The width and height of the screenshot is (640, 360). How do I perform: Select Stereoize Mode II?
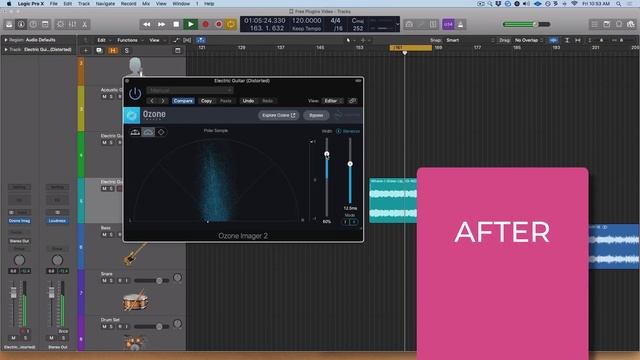354,222
